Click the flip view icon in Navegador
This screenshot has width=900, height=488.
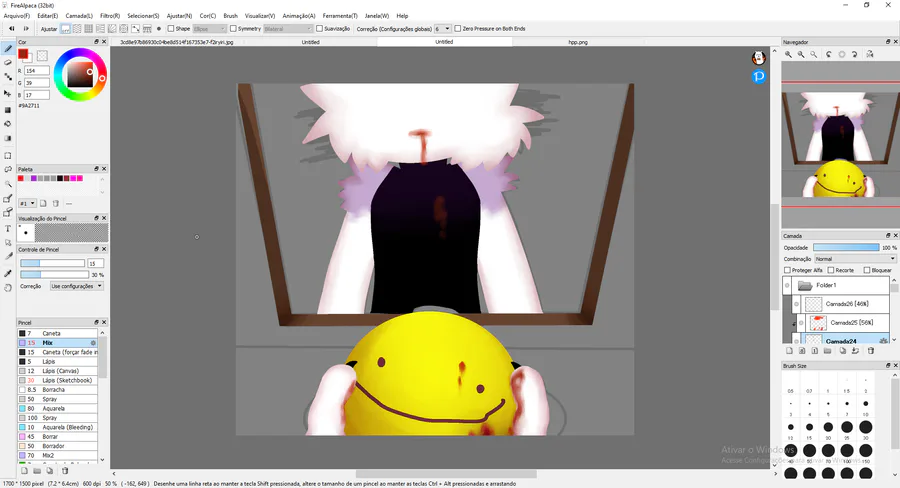tap(870, 54)
